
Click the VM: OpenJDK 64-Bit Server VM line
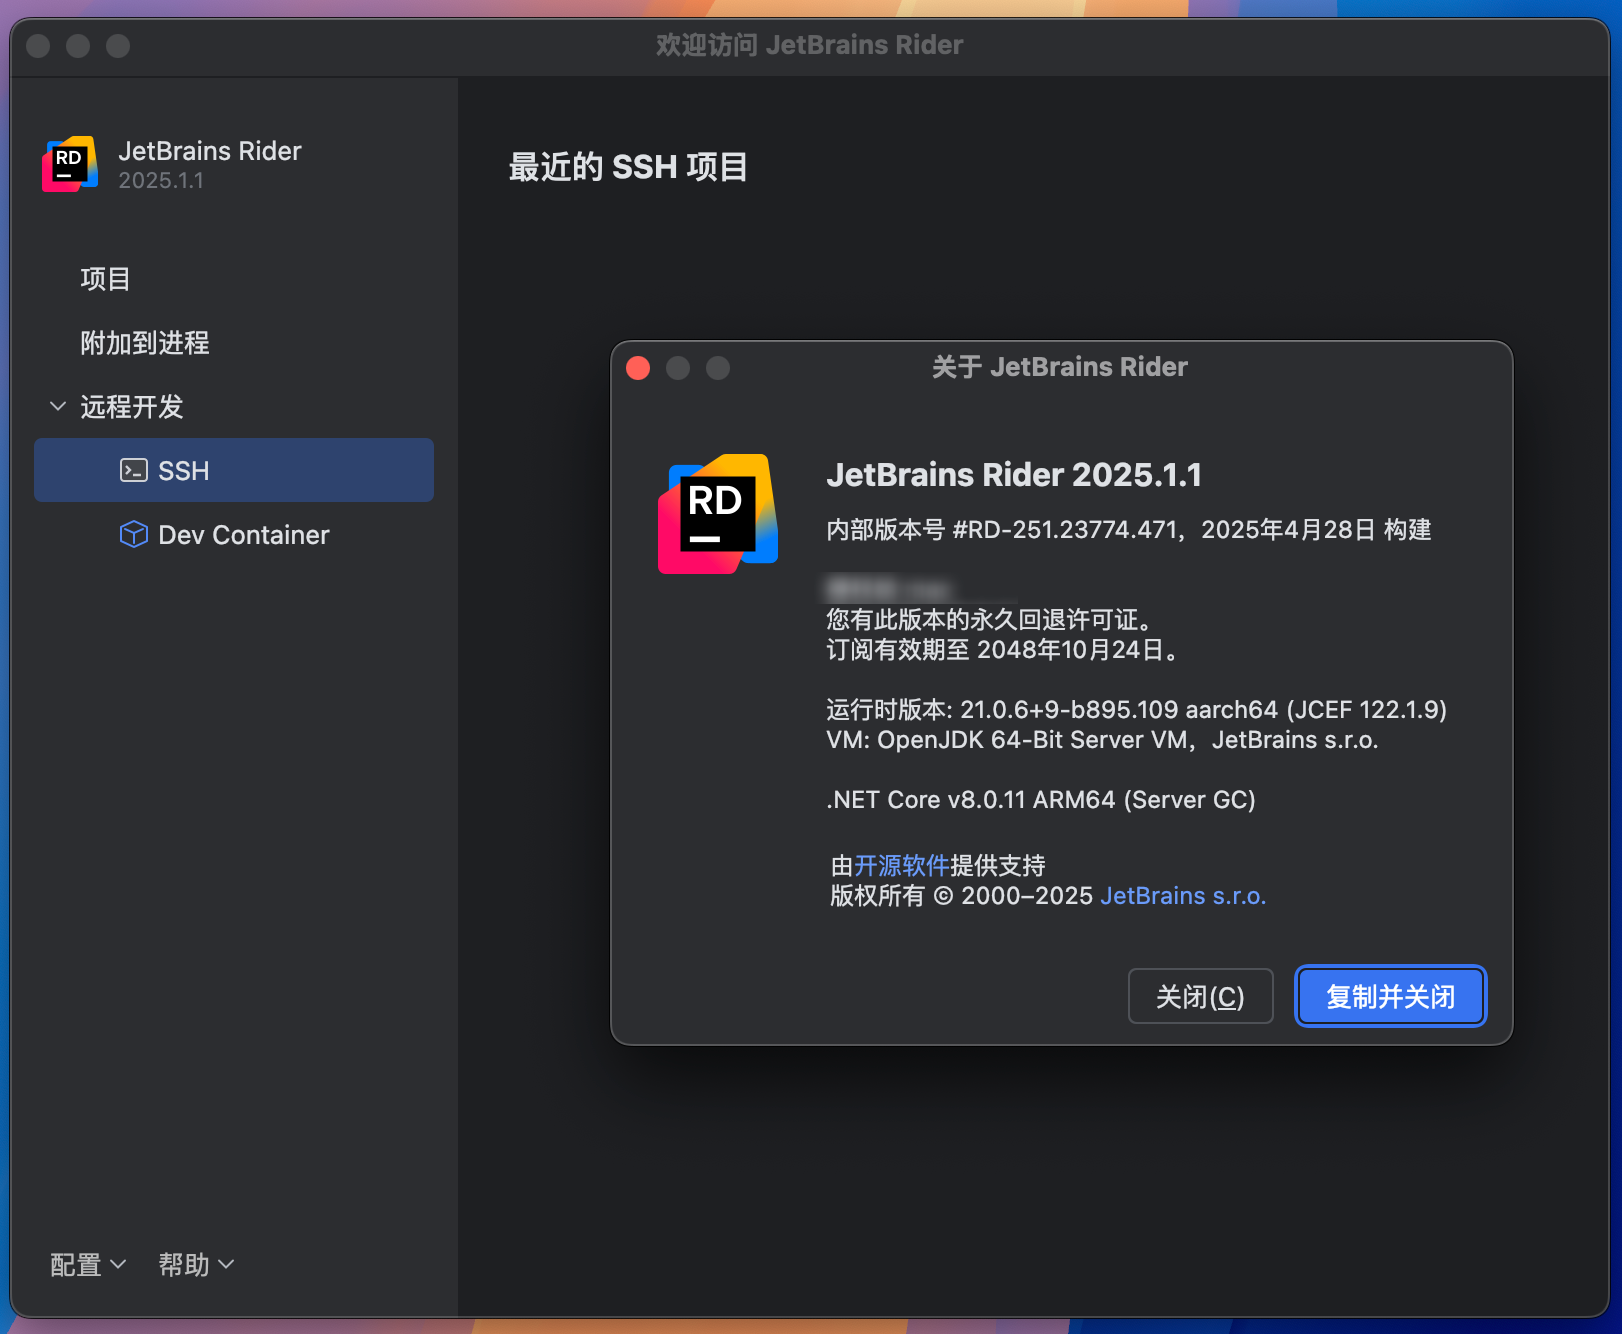click(x=1102, y=740)
